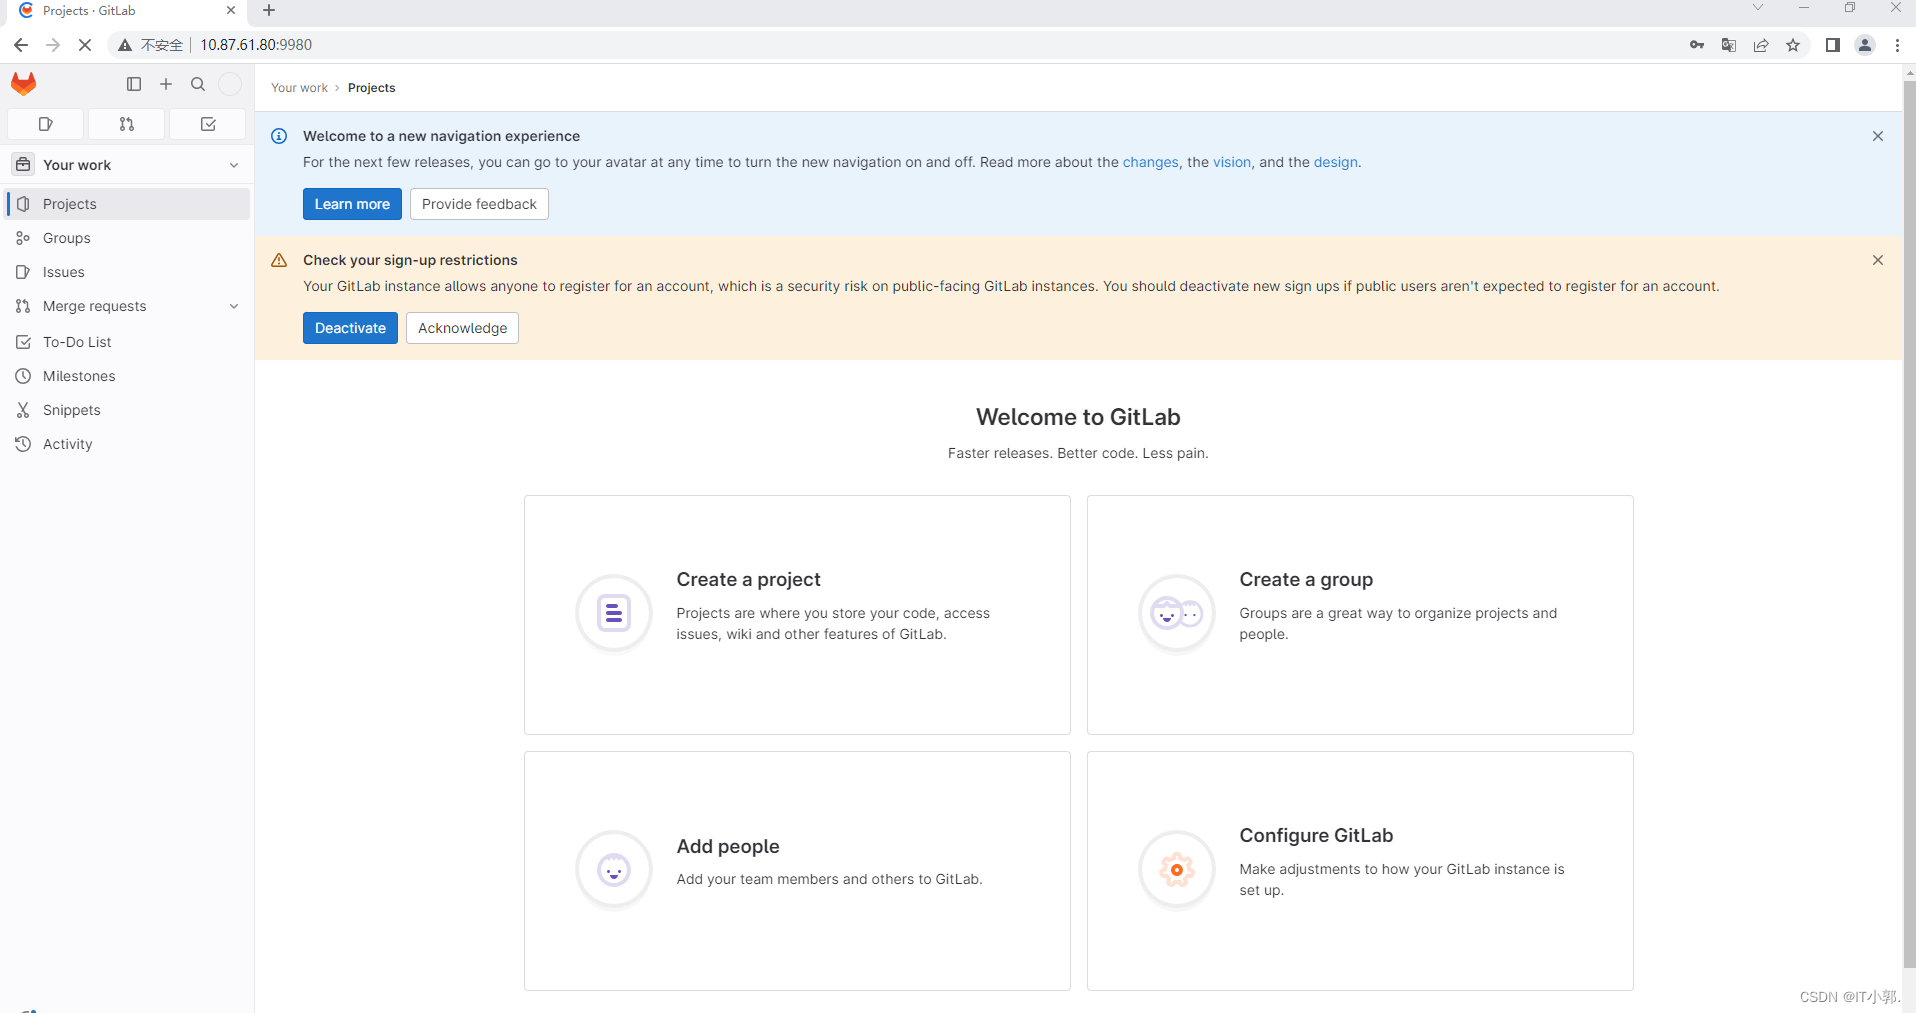
Task: Open the changes link
Action: (x=1150, y=162)
